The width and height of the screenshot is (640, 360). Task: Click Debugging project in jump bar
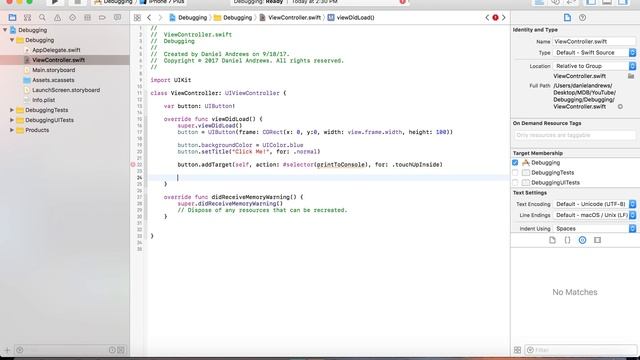click(188, 18)
